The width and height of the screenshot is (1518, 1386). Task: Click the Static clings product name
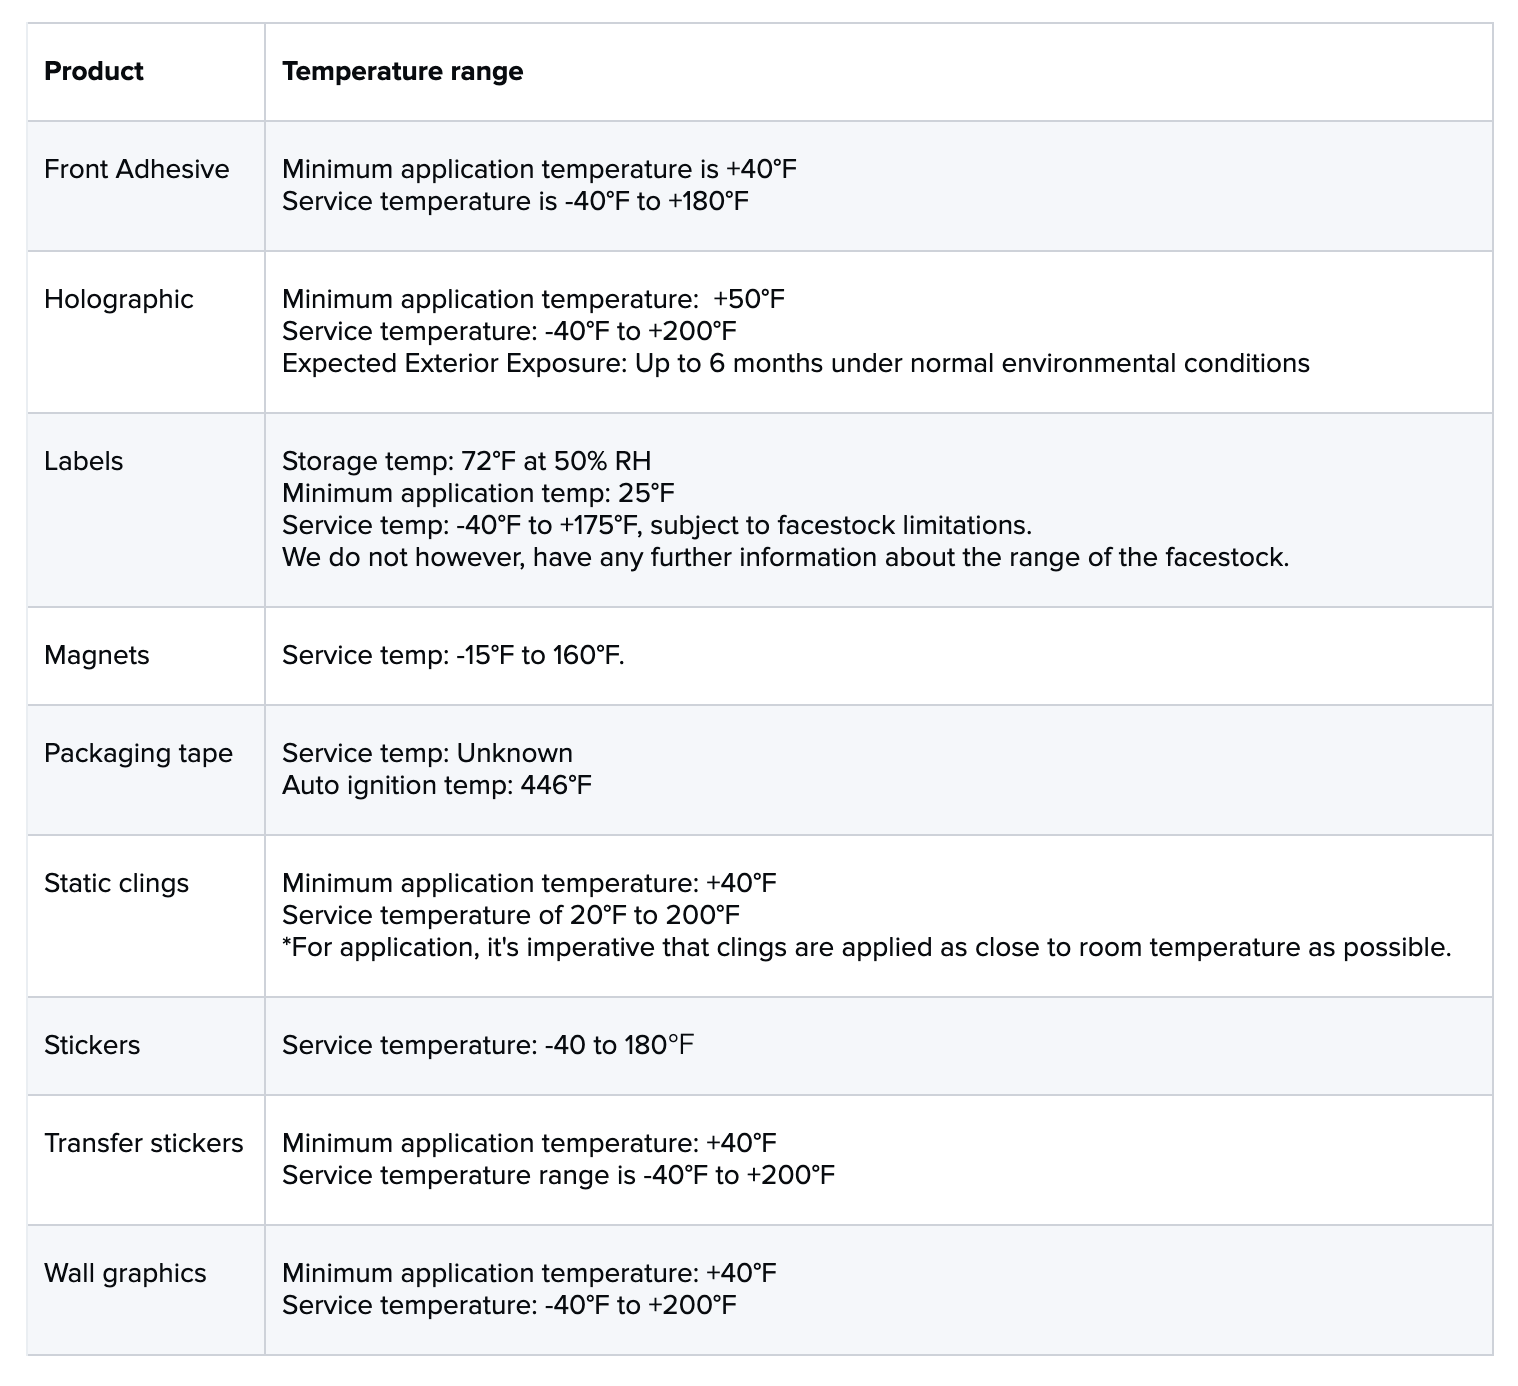coord(116,883)
